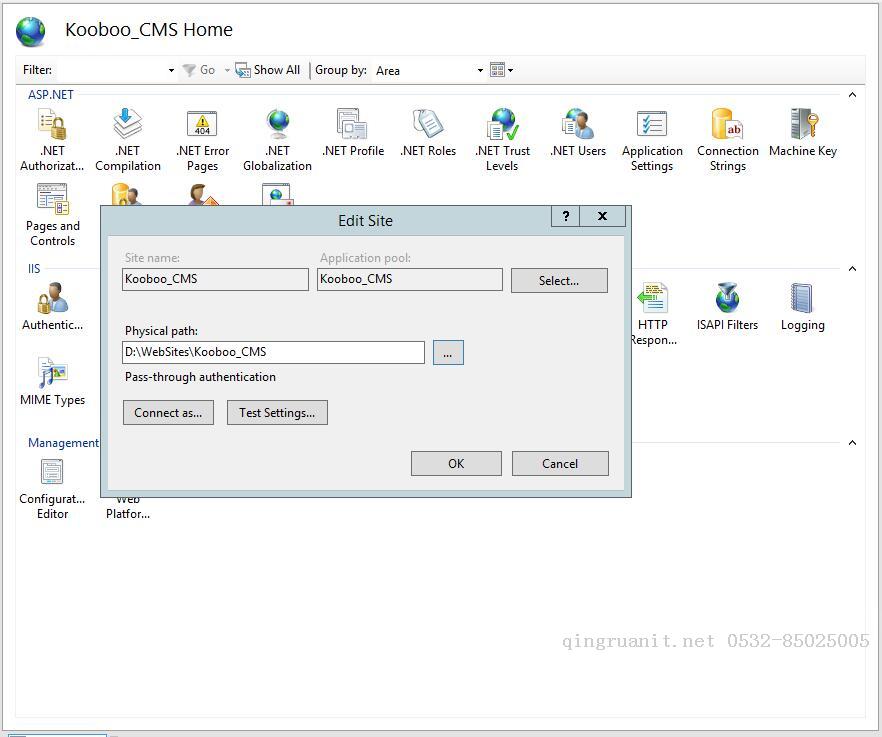This screenshot has width=882, height=737.
Task: Open the ISAPI Filters feature
Action: (727, 307)
